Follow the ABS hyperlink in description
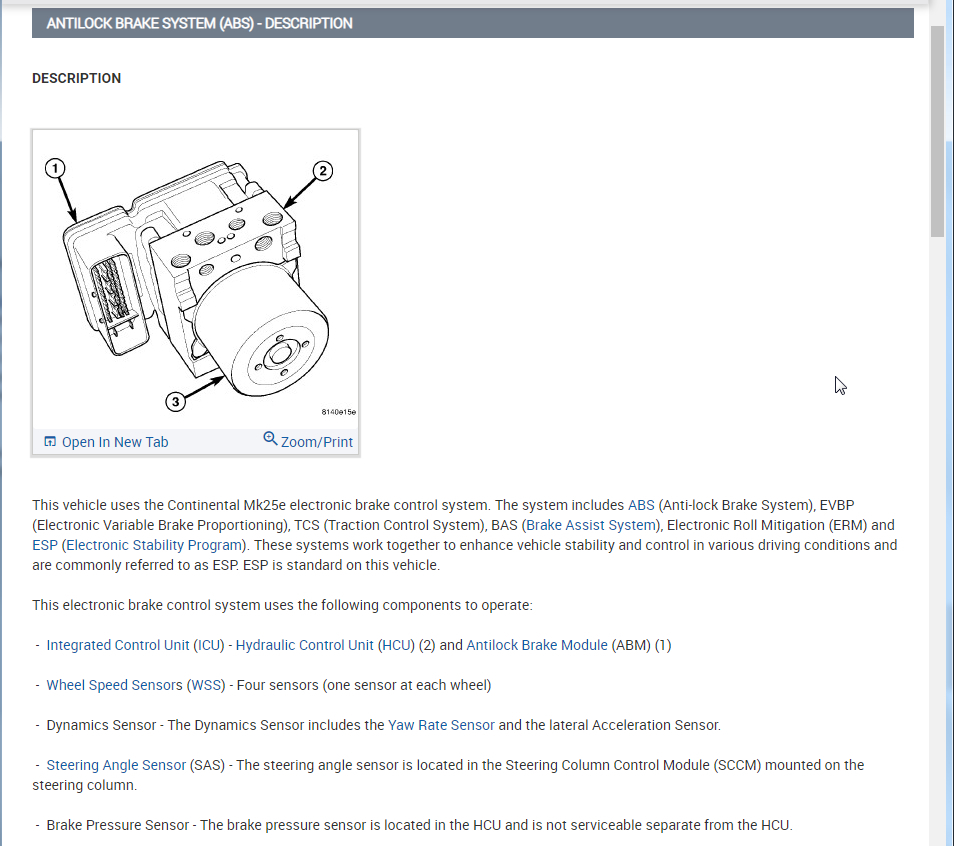The height and width of the screenshot is (846, 954). click(641, 505)
